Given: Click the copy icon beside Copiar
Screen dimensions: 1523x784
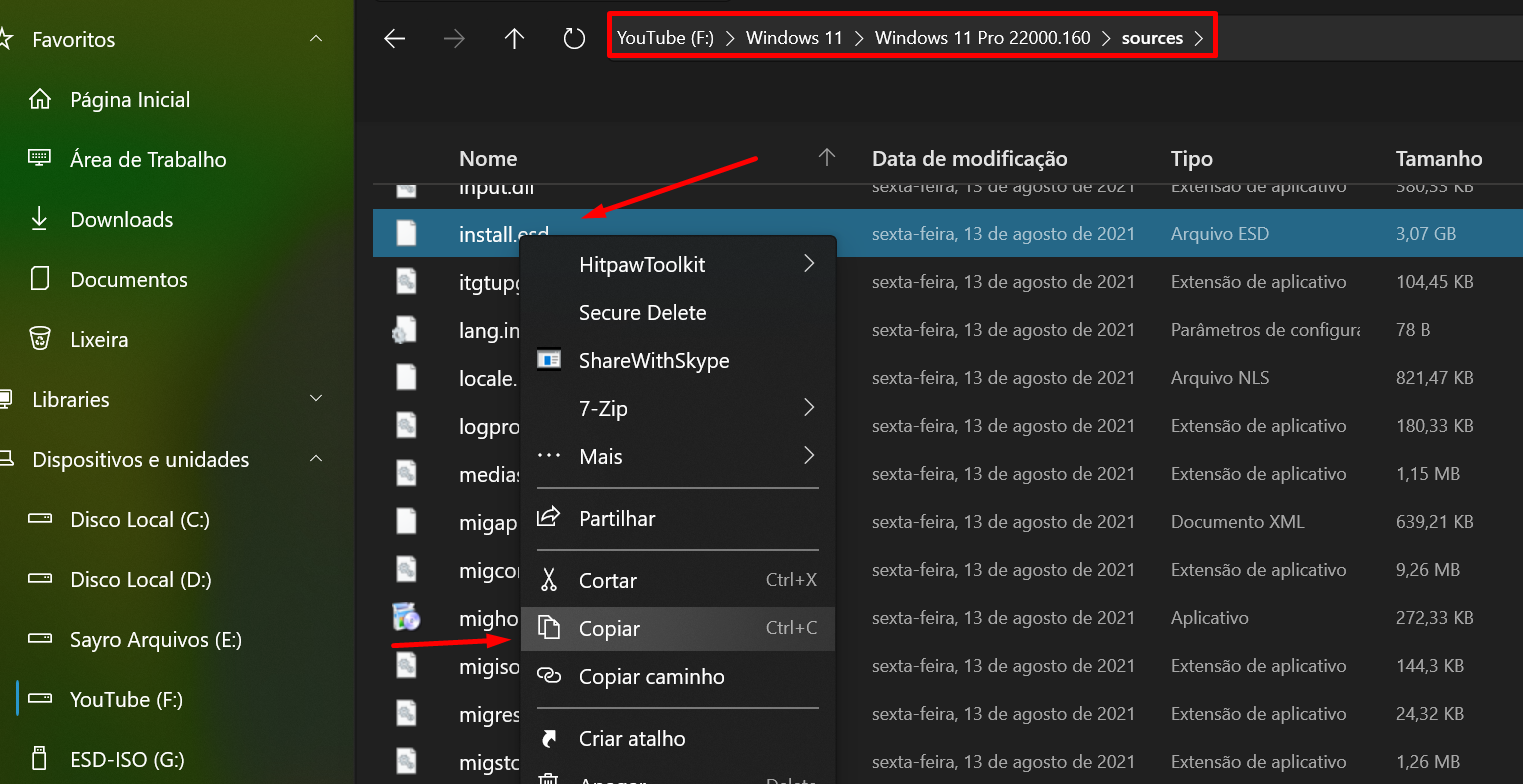Looking at the screenshot, I should tap(549, 628).
